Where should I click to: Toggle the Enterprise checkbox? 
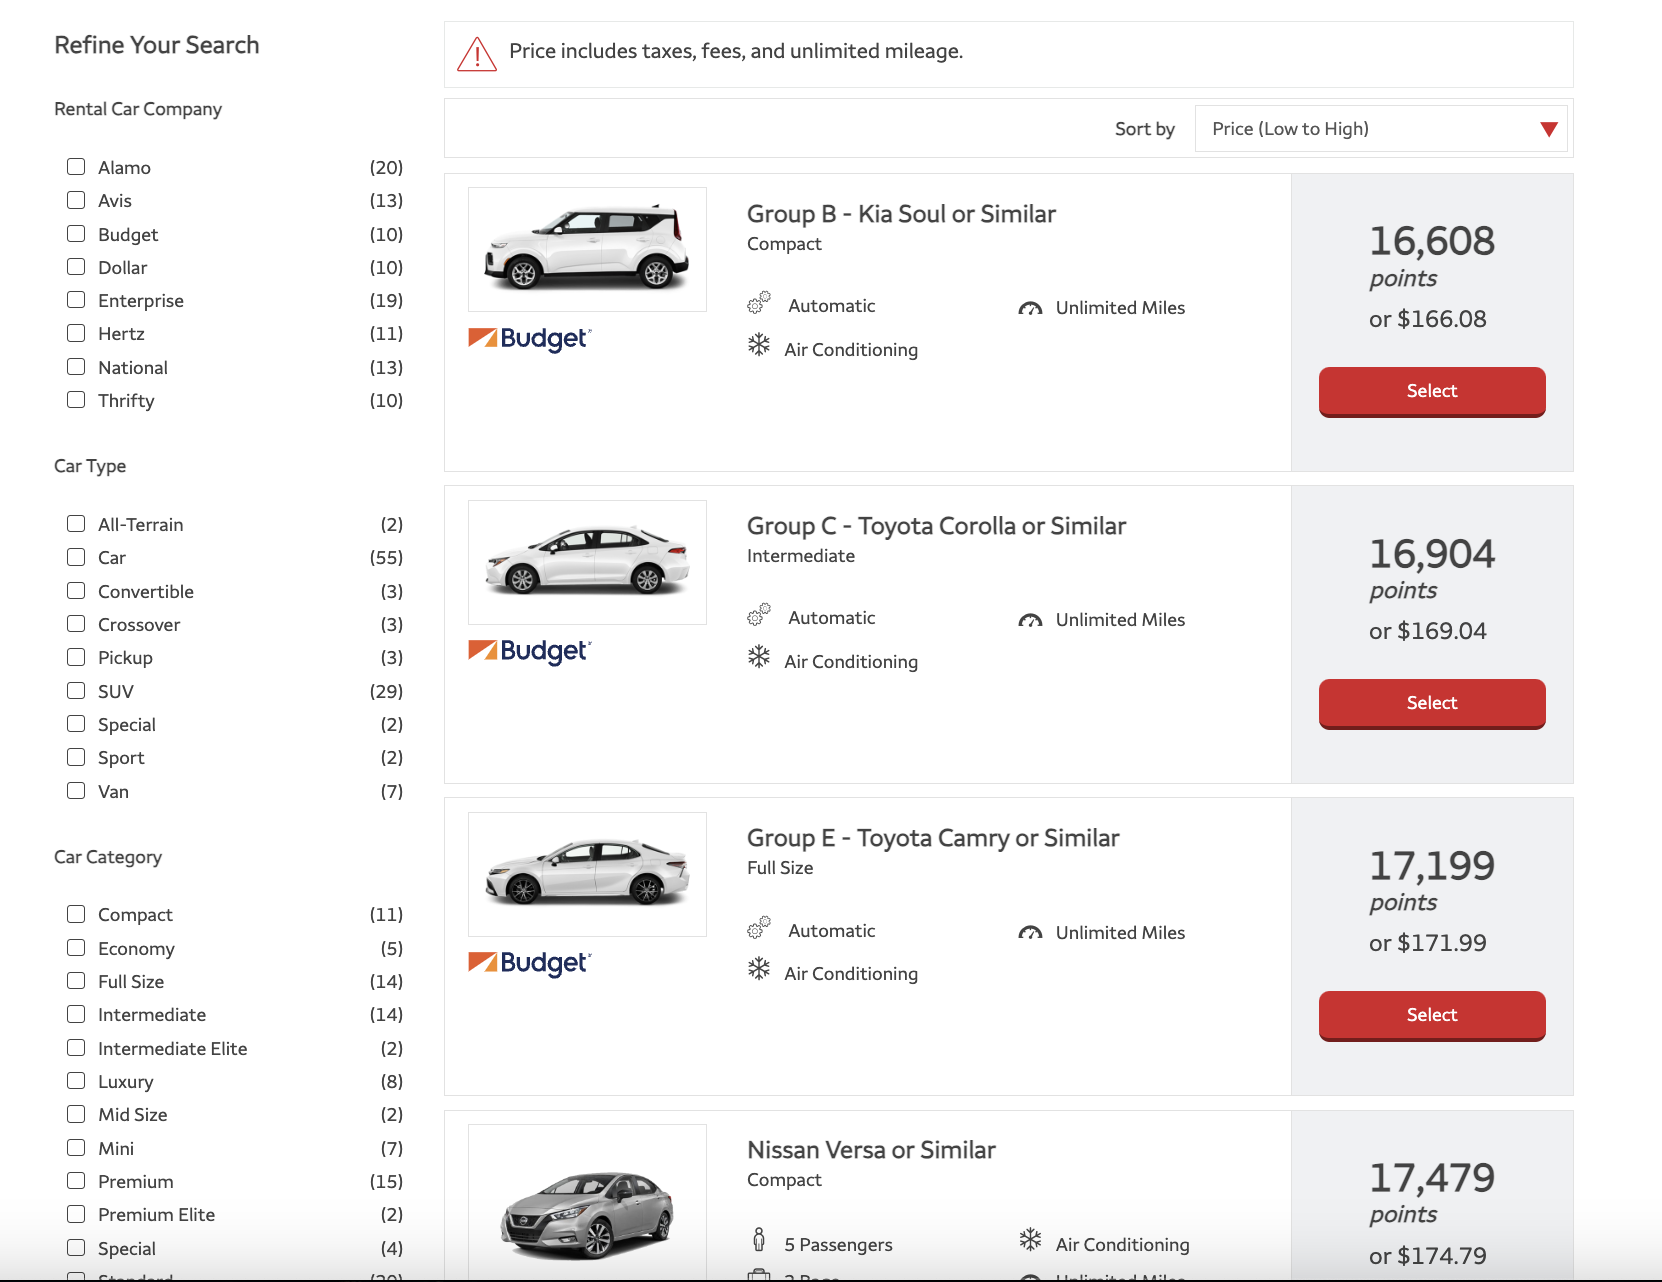[76, 300]
